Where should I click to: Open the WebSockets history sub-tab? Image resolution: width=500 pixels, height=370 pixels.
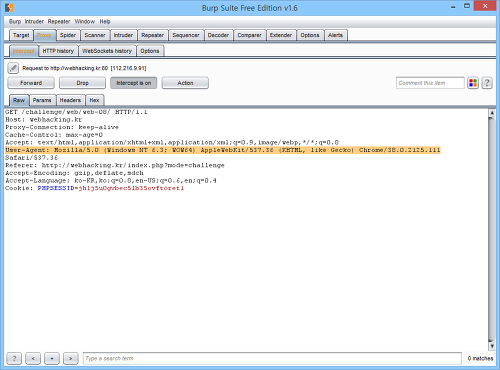click(x=107, y=51)
